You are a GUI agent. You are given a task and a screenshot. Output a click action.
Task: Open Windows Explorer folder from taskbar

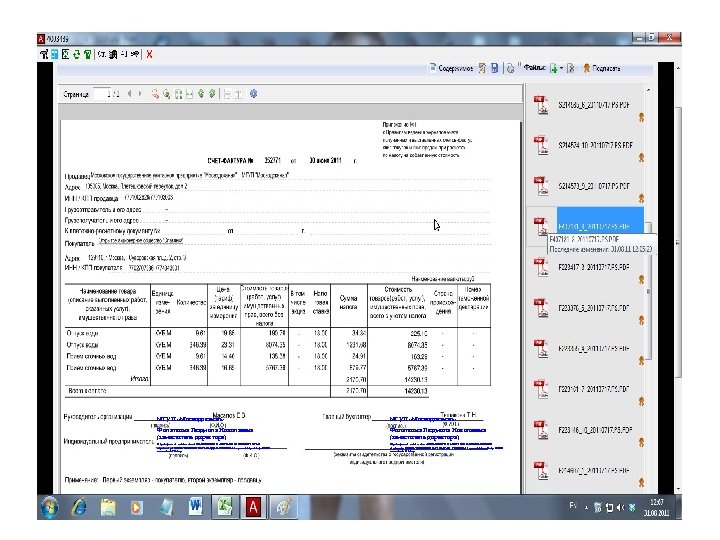[x=108, y=507]
